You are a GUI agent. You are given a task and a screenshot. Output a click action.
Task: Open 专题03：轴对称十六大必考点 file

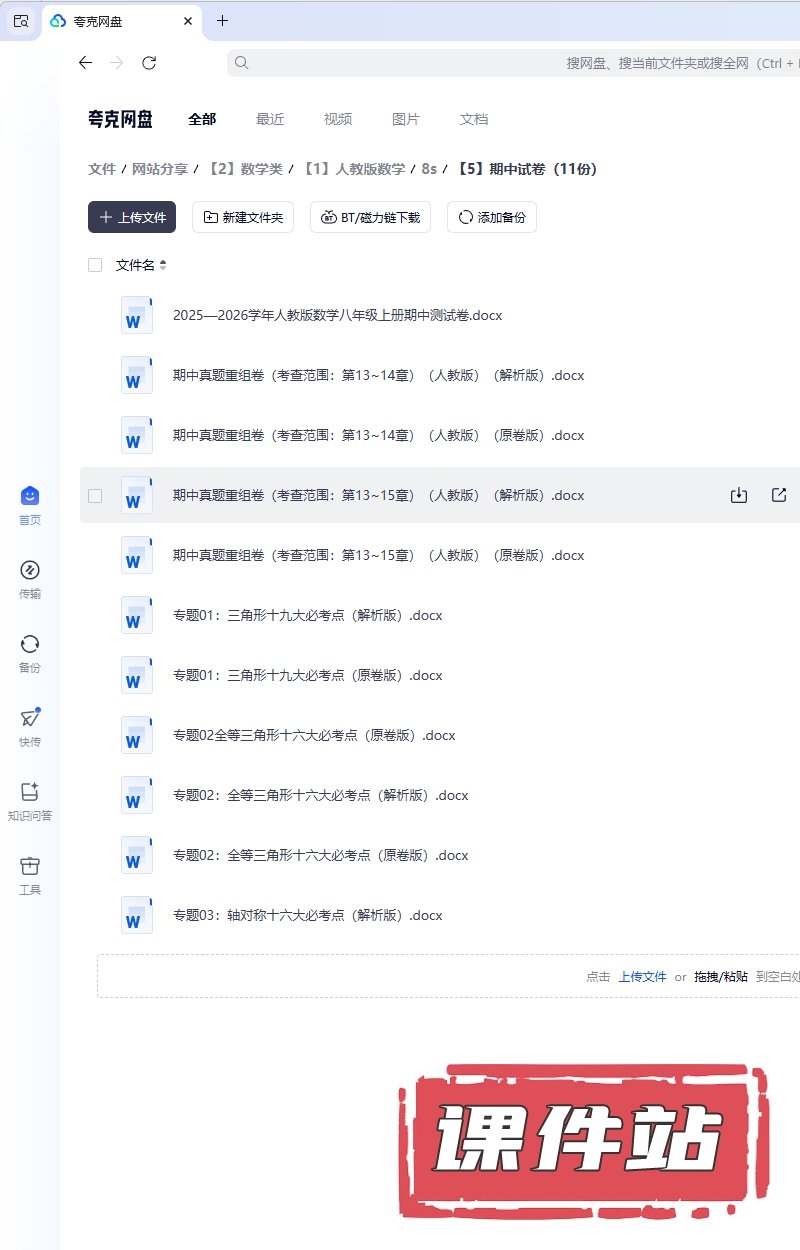click(x=307, y=915)
